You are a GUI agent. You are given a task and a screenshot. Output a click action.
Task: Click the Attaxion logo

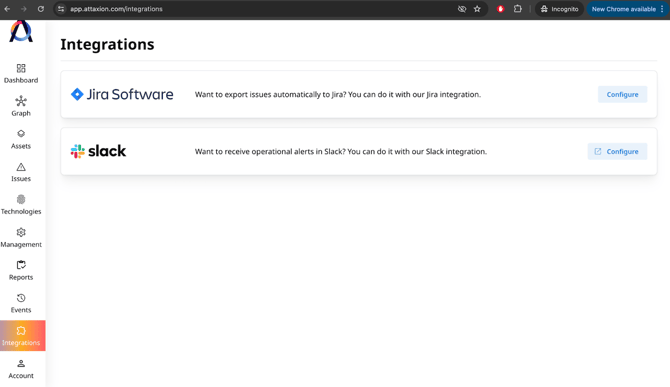tap(21, 31)
